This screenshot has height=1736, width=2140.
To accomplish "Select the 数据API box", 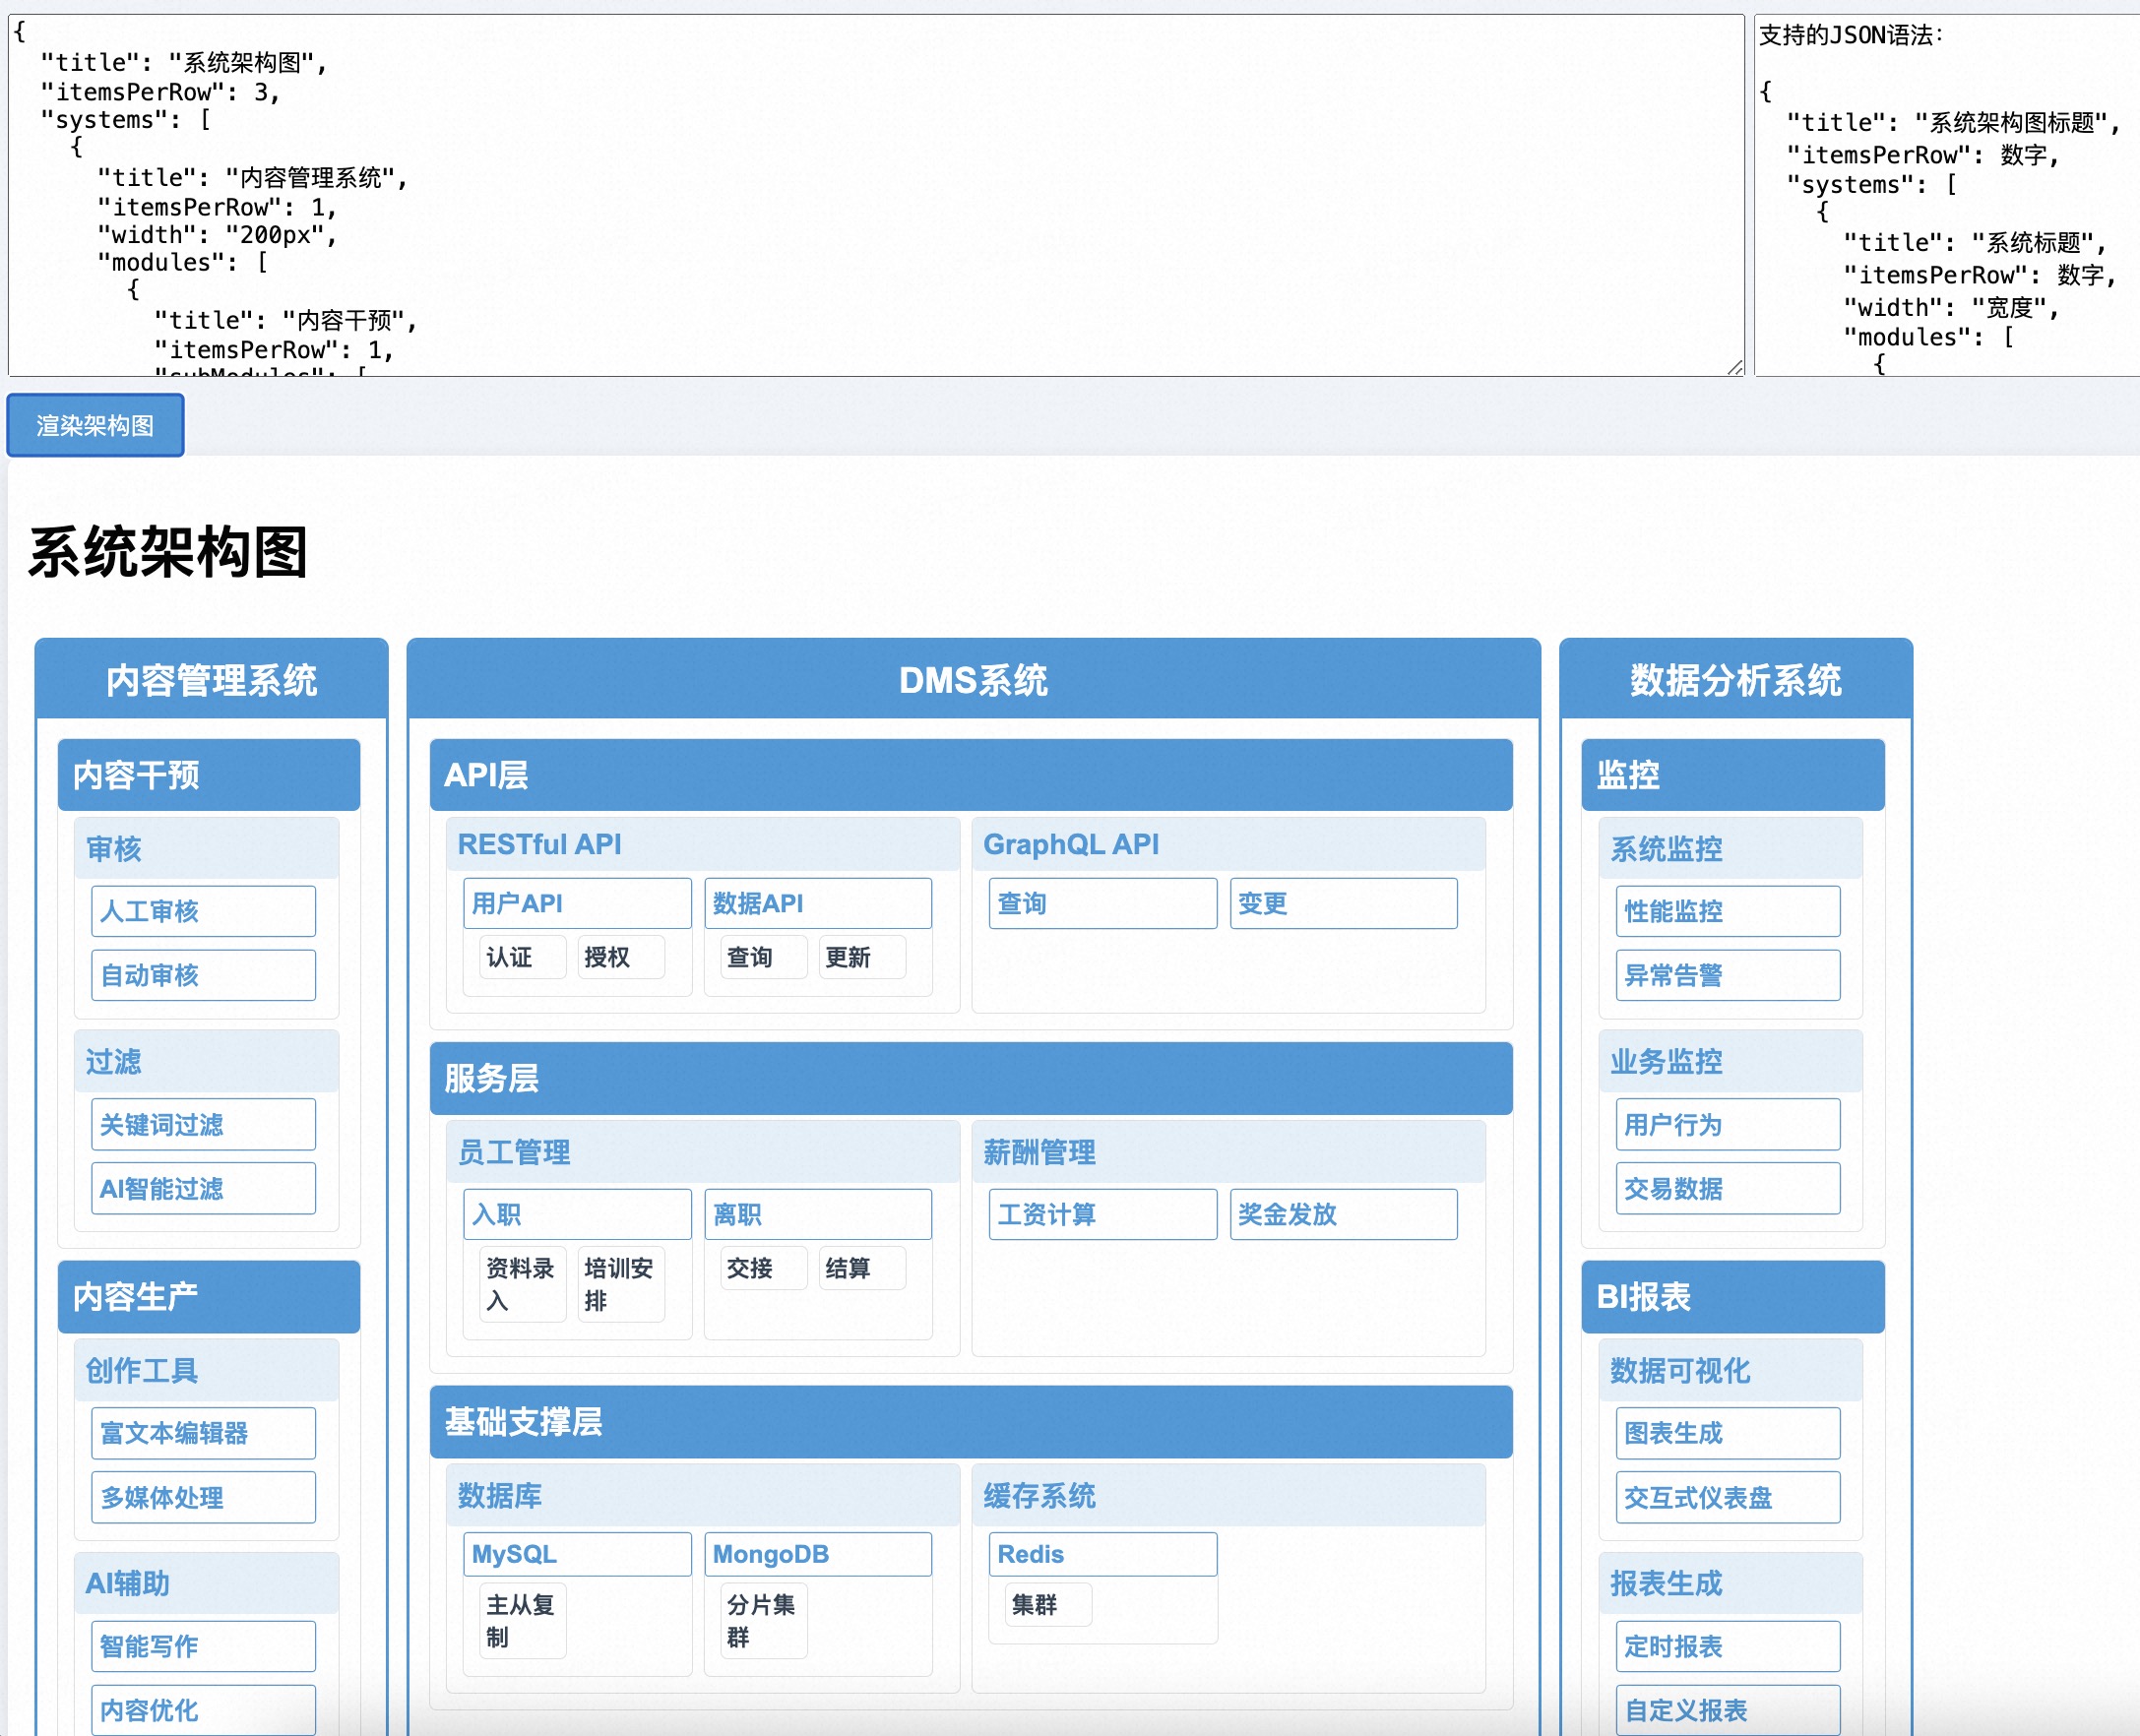I will coord(818,904).
